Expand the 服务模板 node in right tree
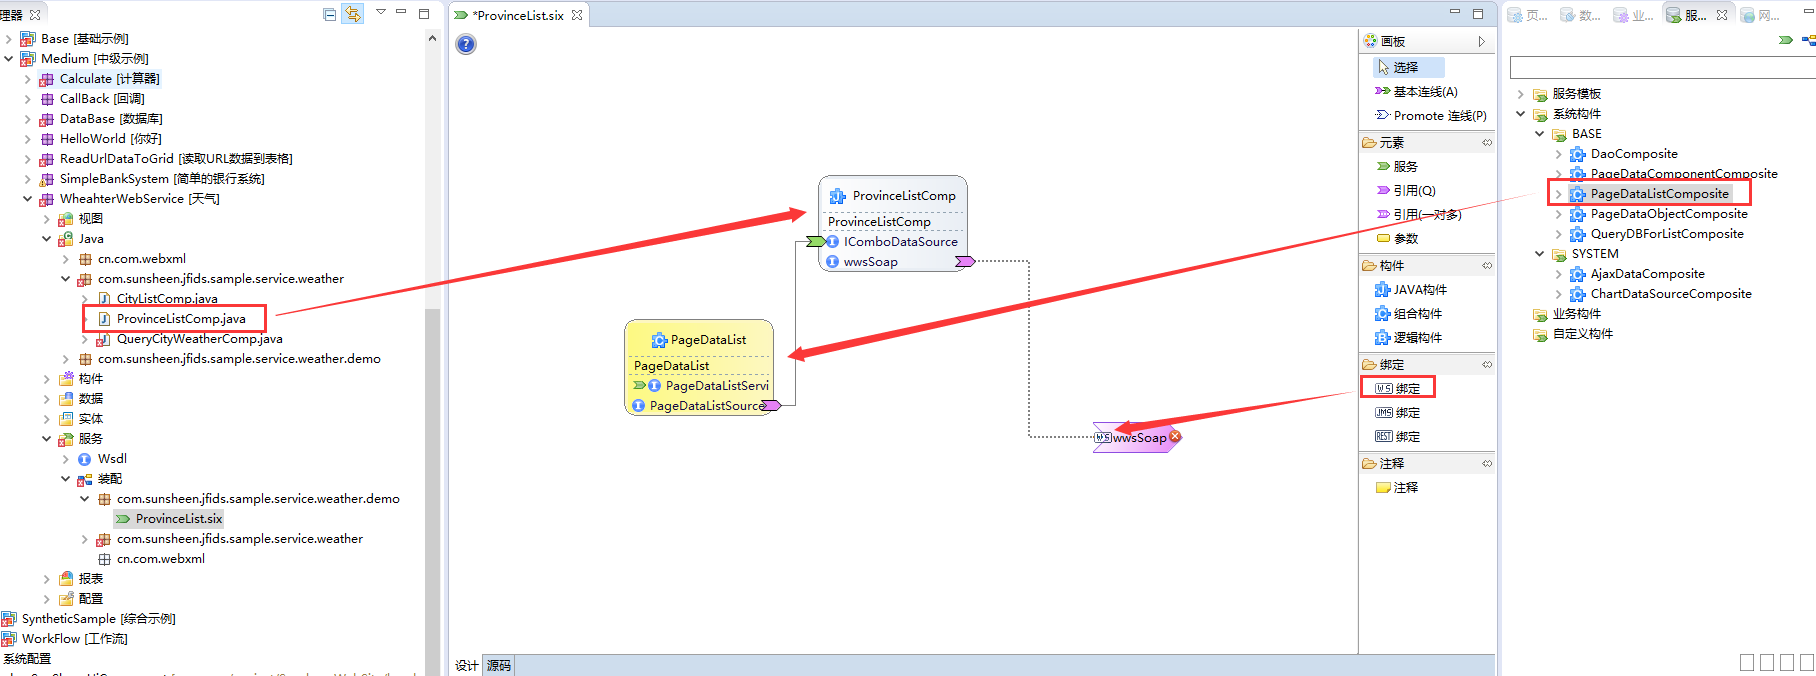This screenshot has height=676, width=1816. click(1521, 94)
